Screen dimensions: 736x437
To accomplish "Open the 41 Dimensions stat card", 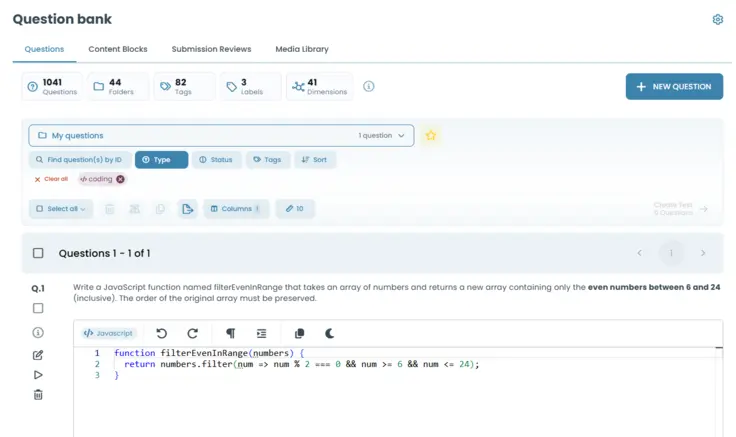I will pyautogui.click(x=320, y=86).
